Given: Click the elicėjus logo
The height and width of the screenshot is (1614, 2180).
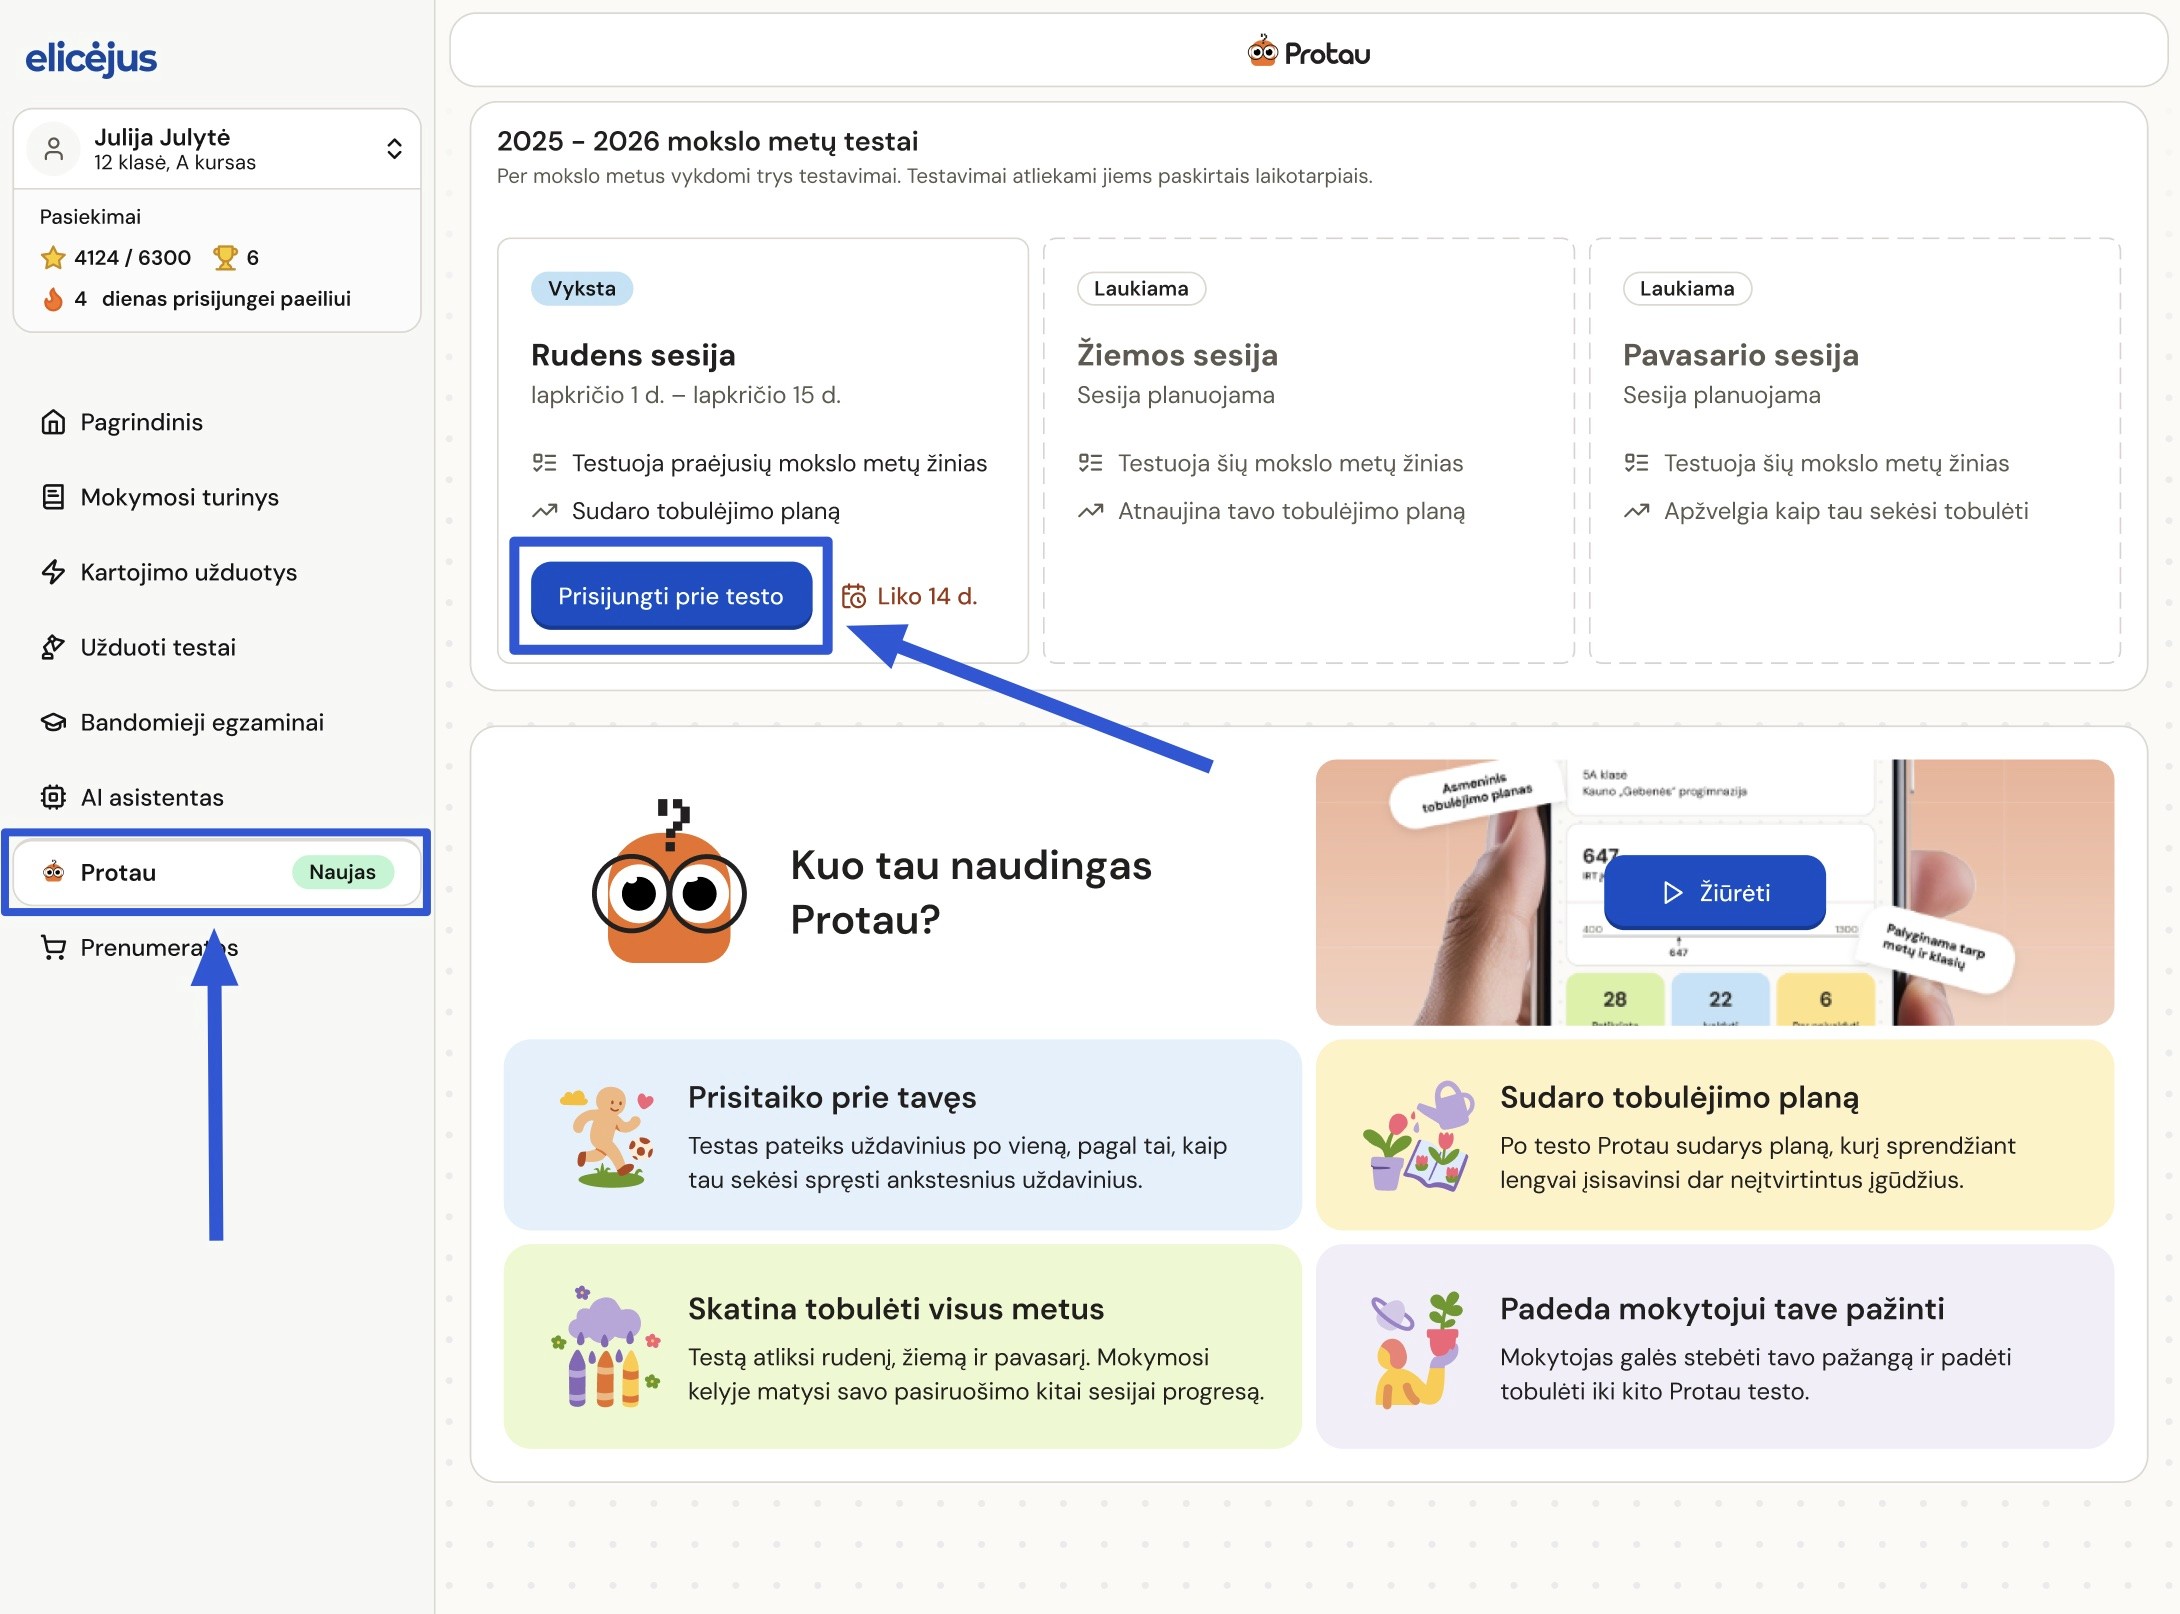Looking at the screenshot, I should [91, 58].
